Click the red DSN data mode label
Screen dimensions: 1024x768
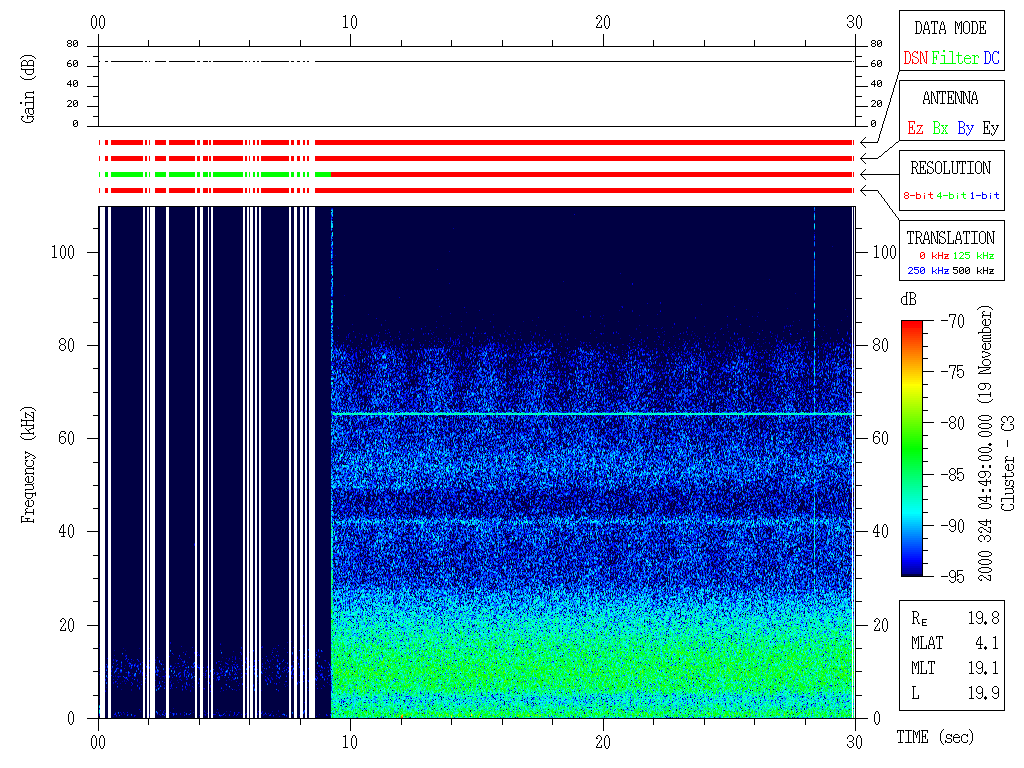click(915, 59)
